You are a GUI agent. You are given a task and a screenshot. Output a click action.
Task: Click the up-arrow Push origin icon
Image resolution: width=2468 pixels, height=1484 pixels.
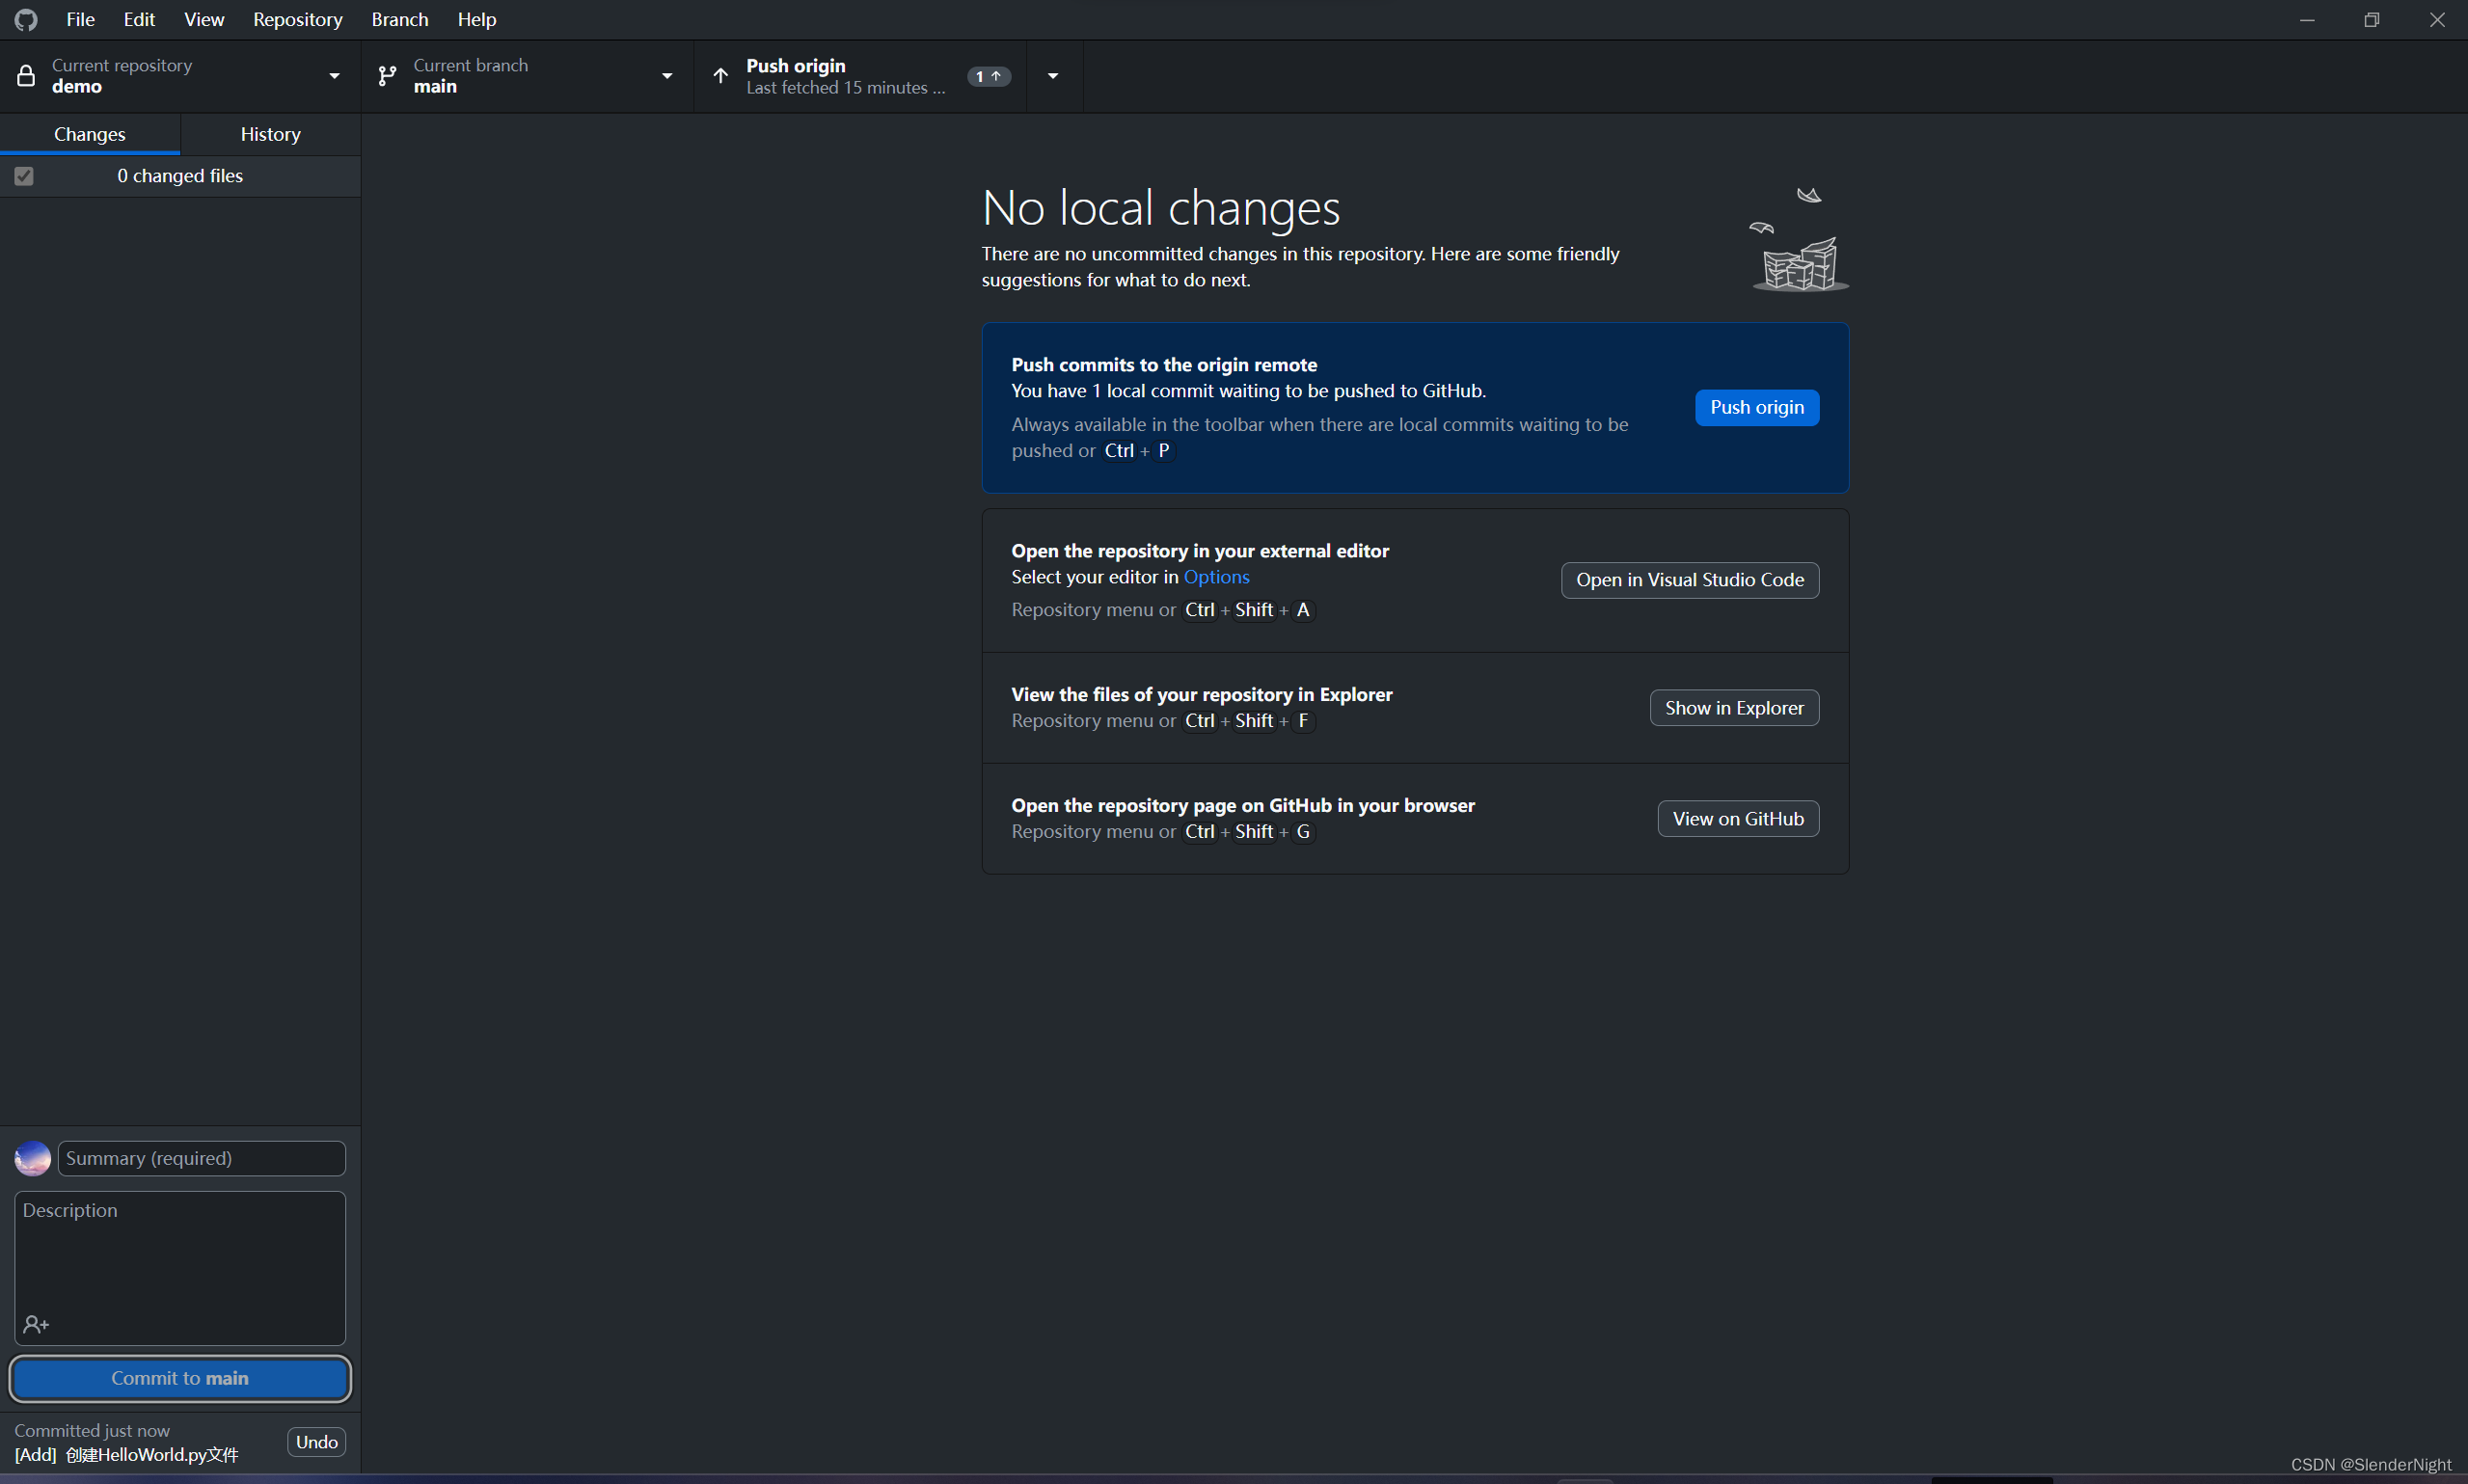tap(720, 76)
